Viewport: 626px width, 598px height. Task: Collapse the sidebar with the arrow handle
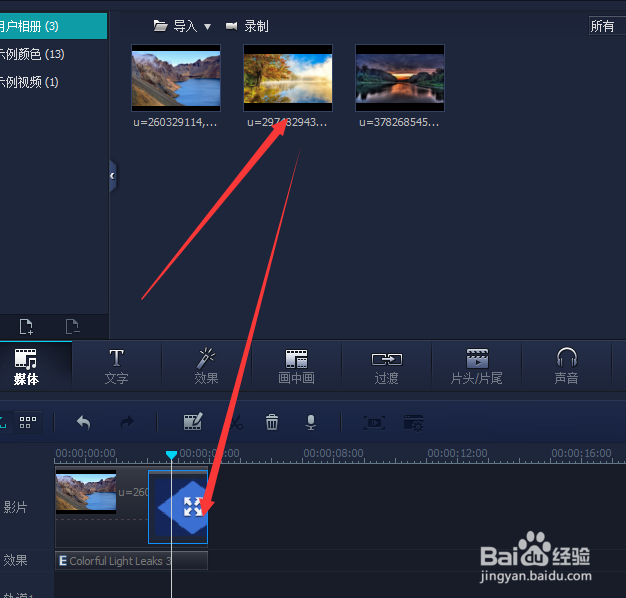click(113, 176)
